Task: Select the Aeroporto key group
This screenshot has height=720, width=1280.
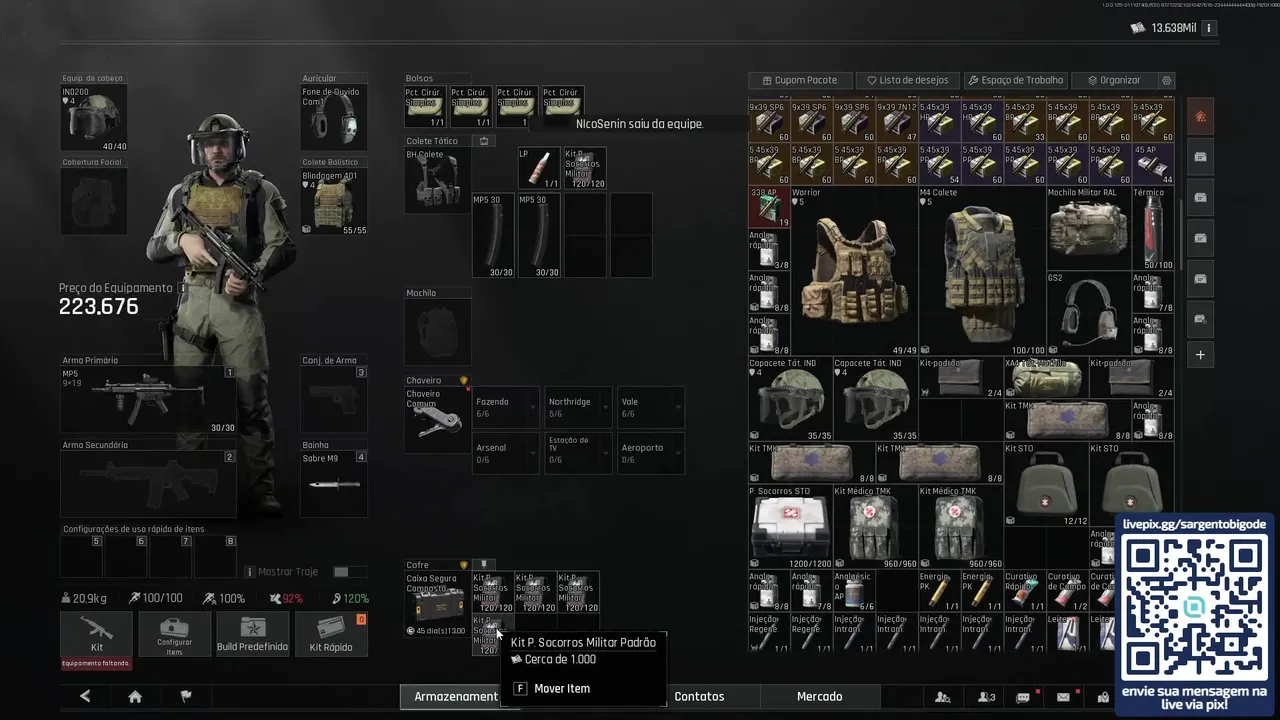Action: [651, 453]
